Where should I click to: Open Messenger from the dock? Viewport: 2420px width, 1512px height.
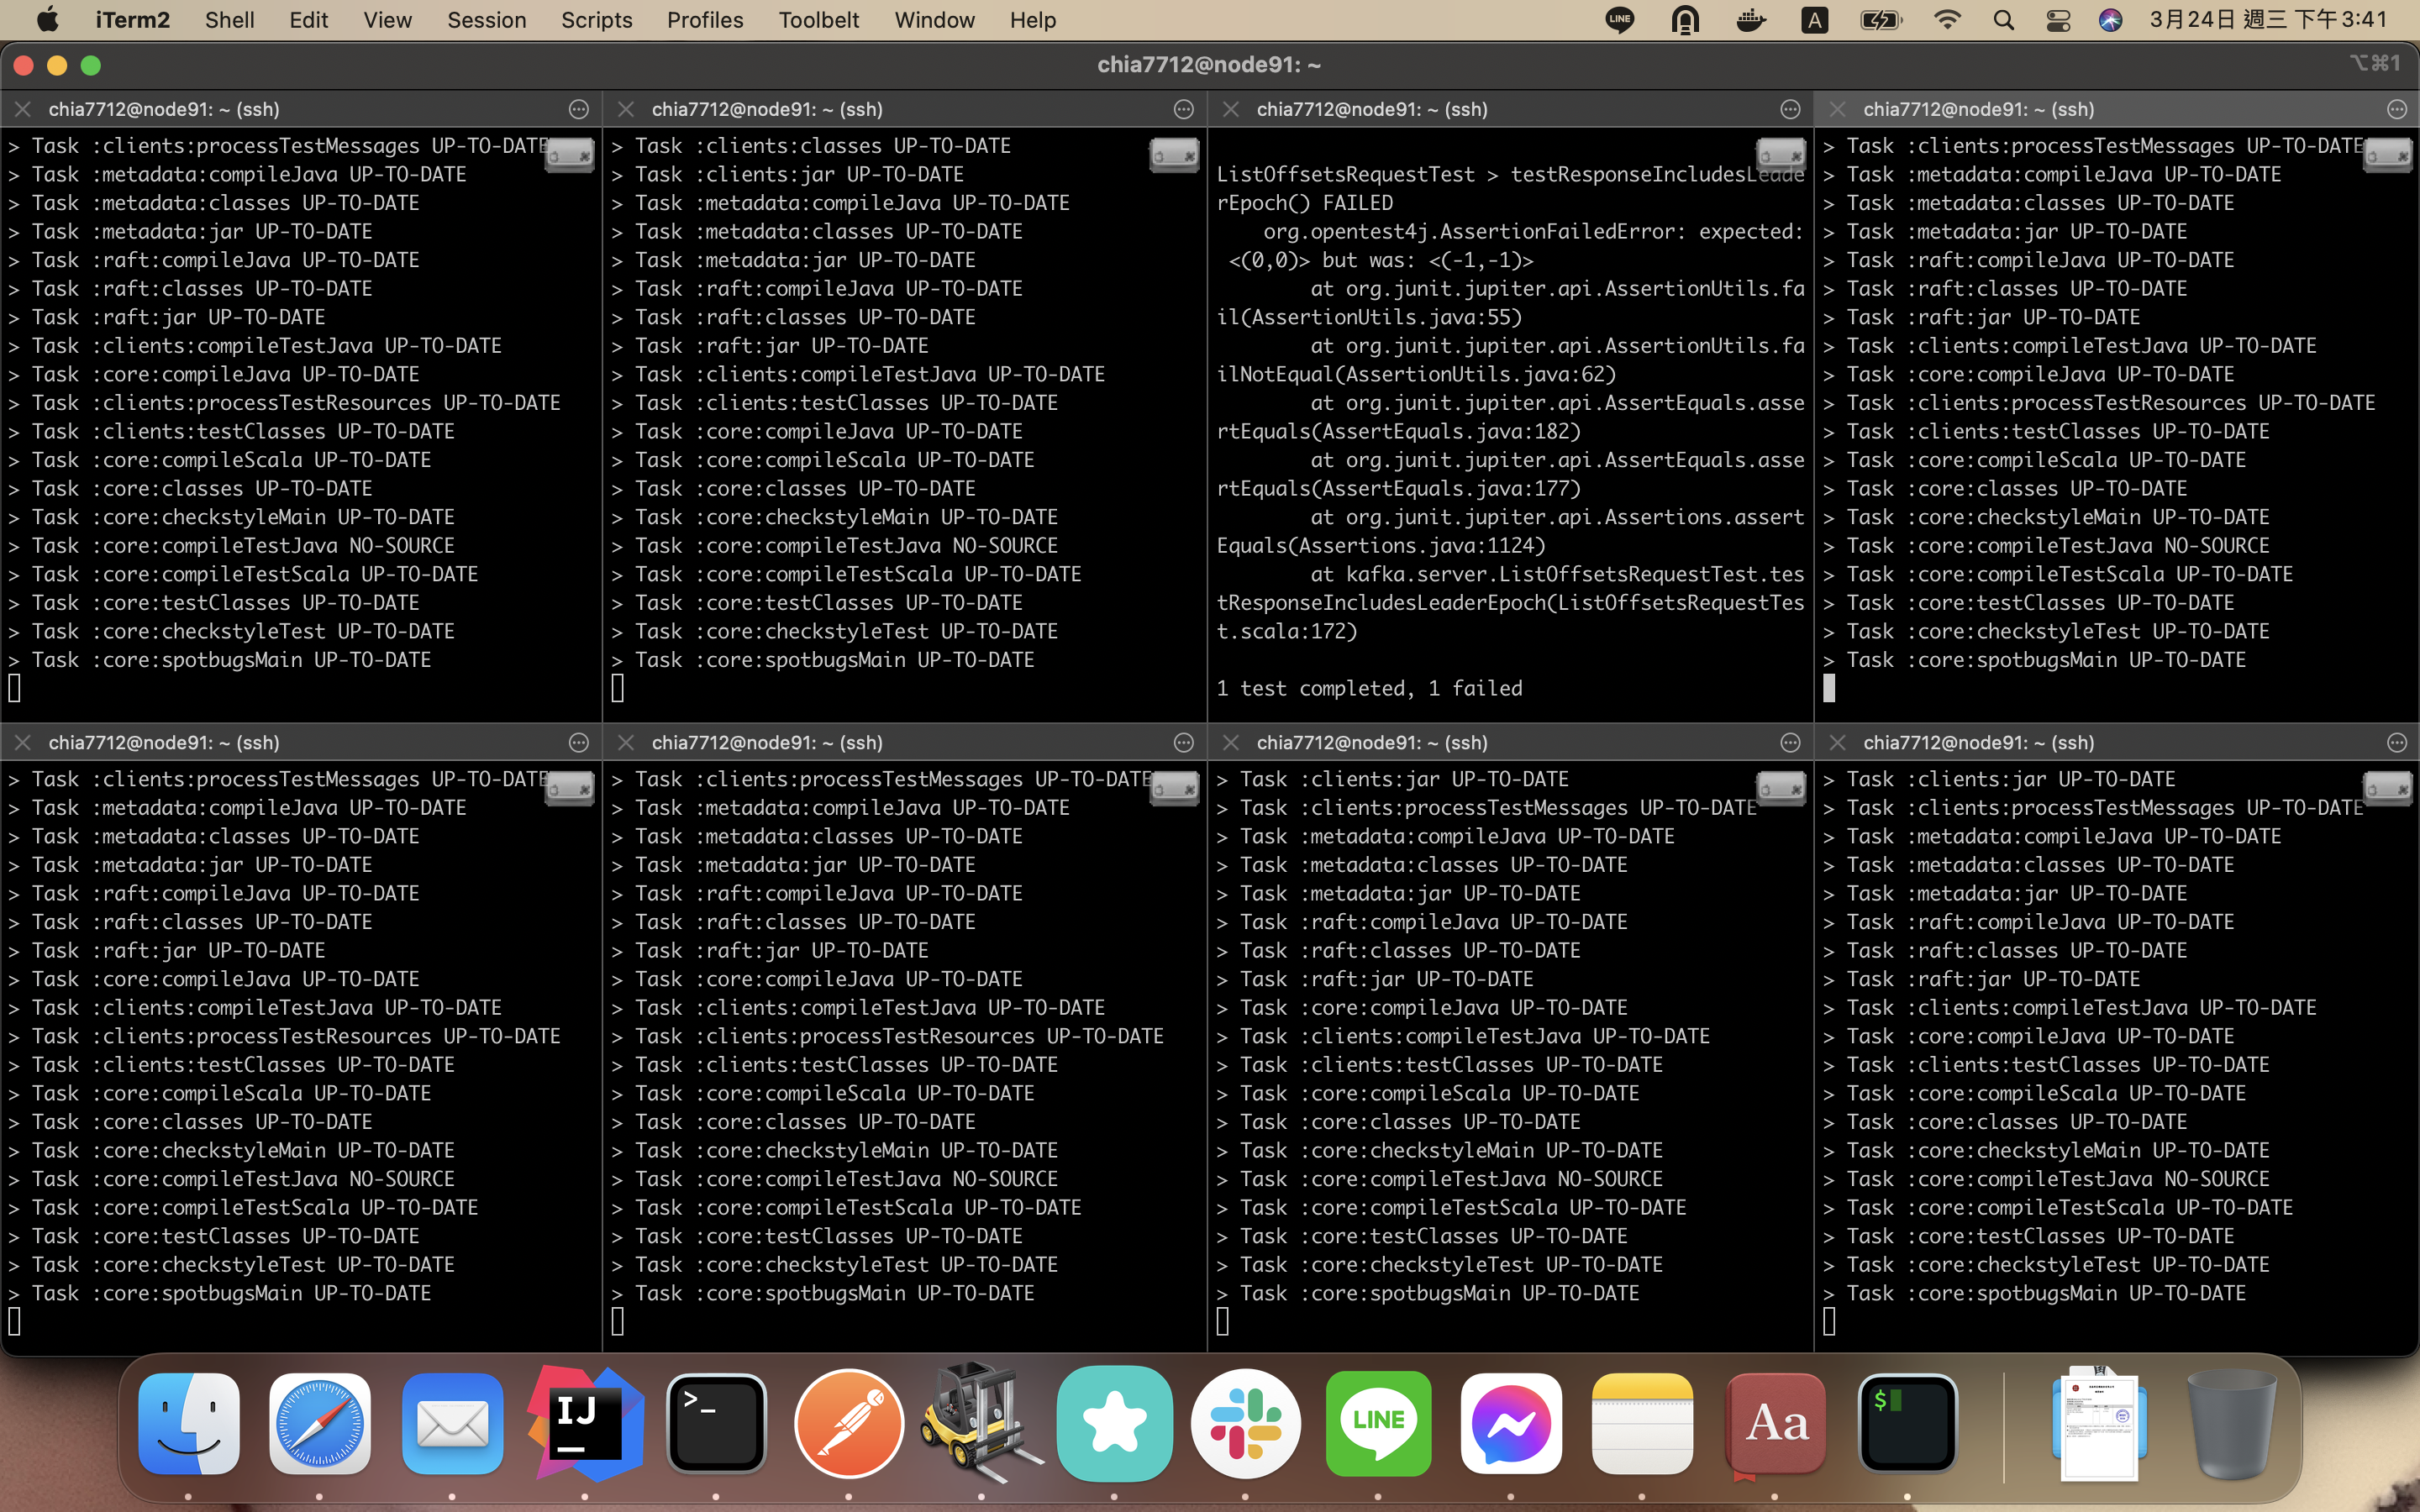[1510, 1423]
